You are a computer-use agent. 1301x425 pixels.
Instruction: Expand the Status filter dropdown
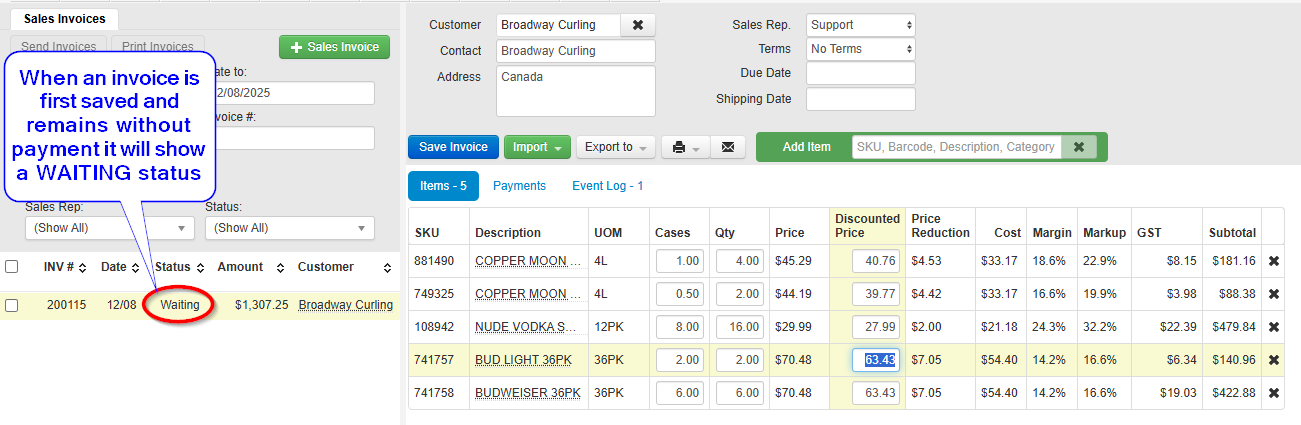(290, 228)
